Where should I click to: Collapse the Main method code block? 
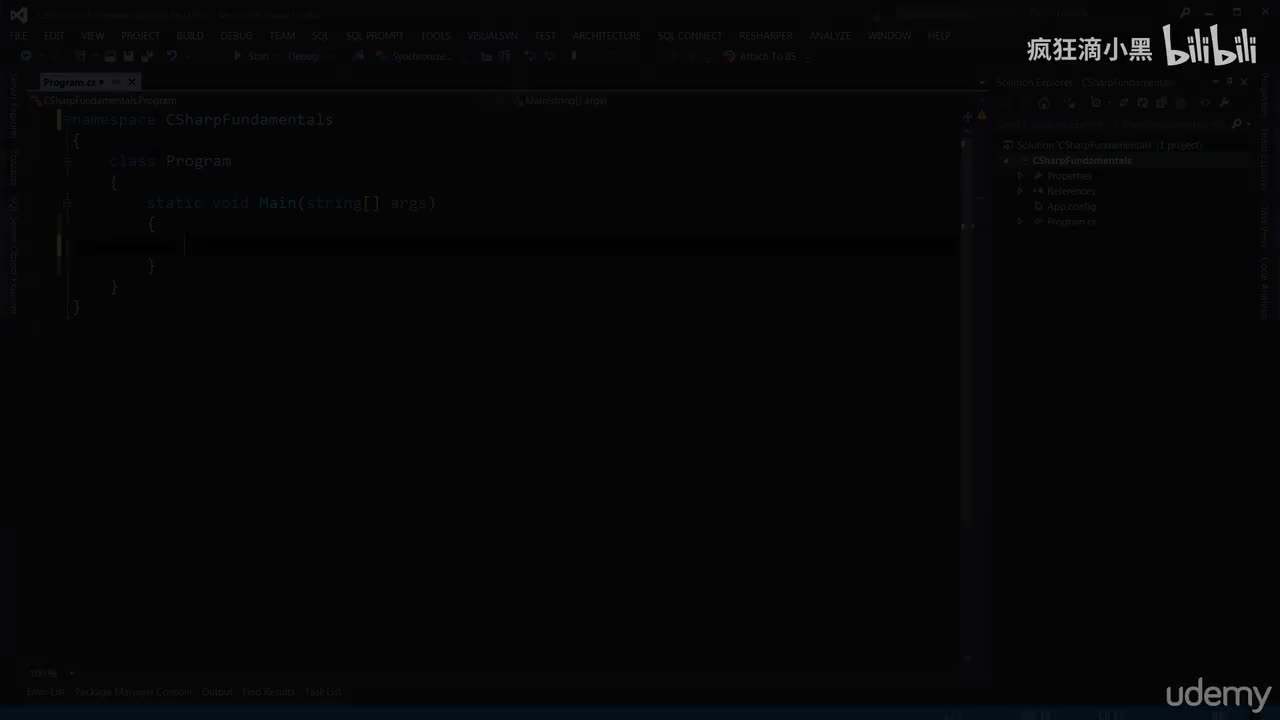pos(67,203)
